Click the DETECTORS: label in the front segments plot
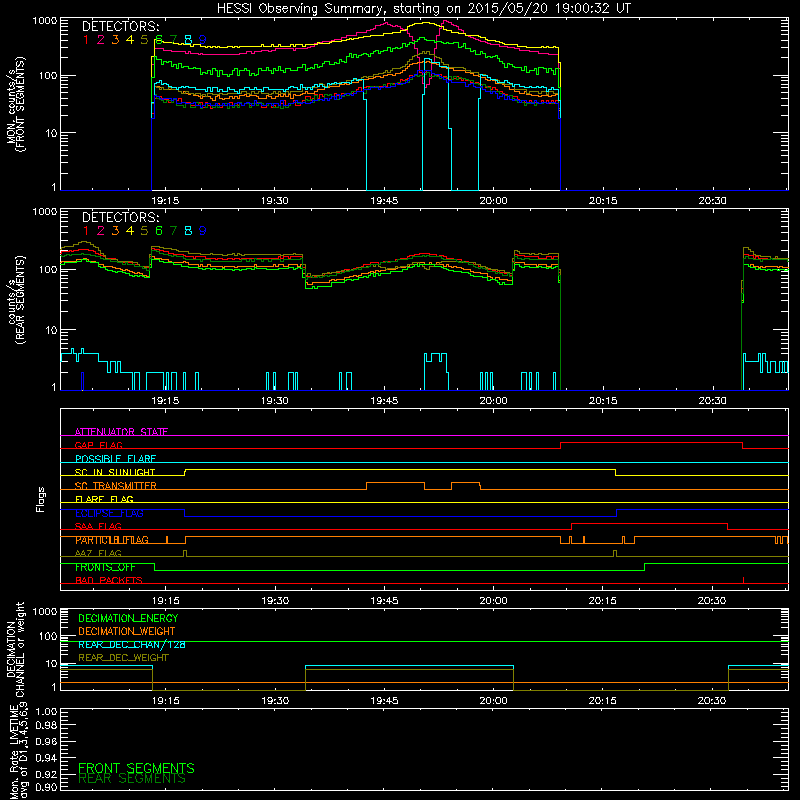 [x=120, y=26]
